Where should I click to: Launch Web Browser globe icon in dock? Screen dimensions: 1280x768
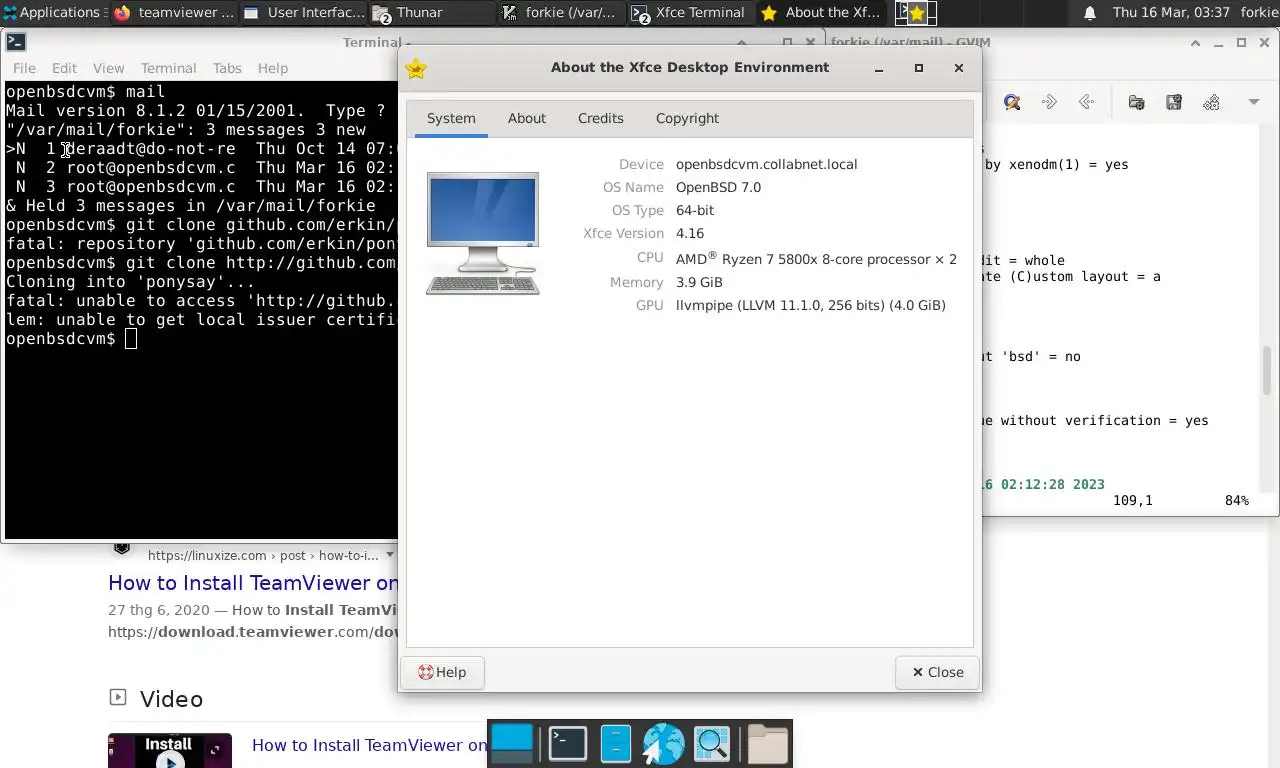coord(663,744)
